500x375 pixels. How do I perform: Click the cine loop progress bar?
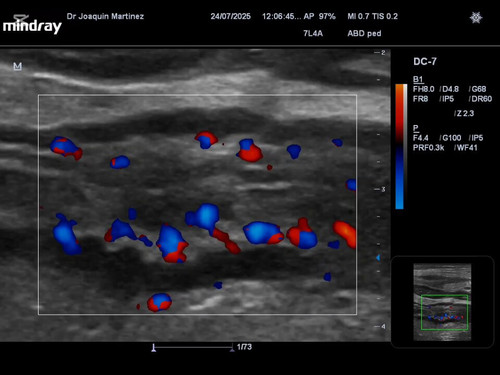pos(193,347)
